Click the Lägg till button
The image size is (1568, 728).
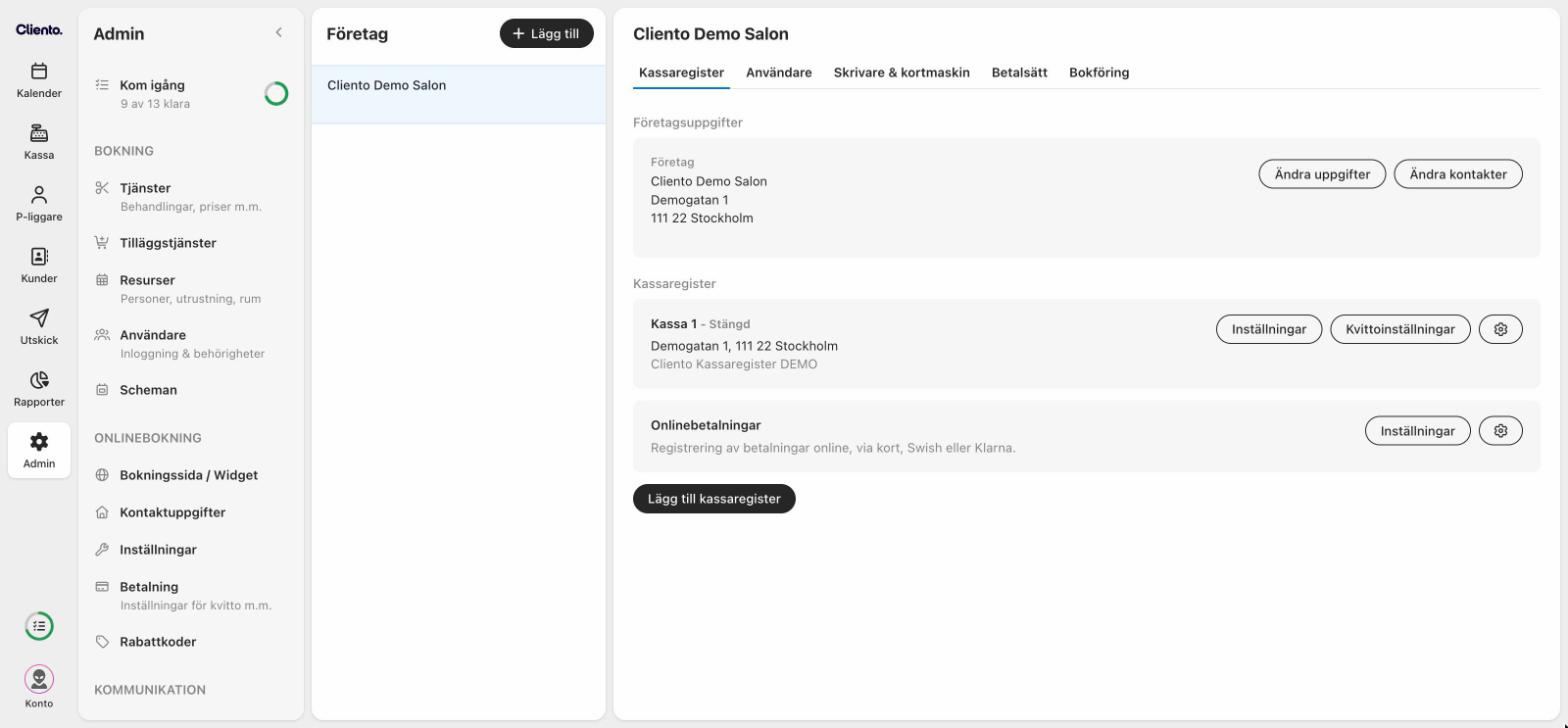click(546, 34)
